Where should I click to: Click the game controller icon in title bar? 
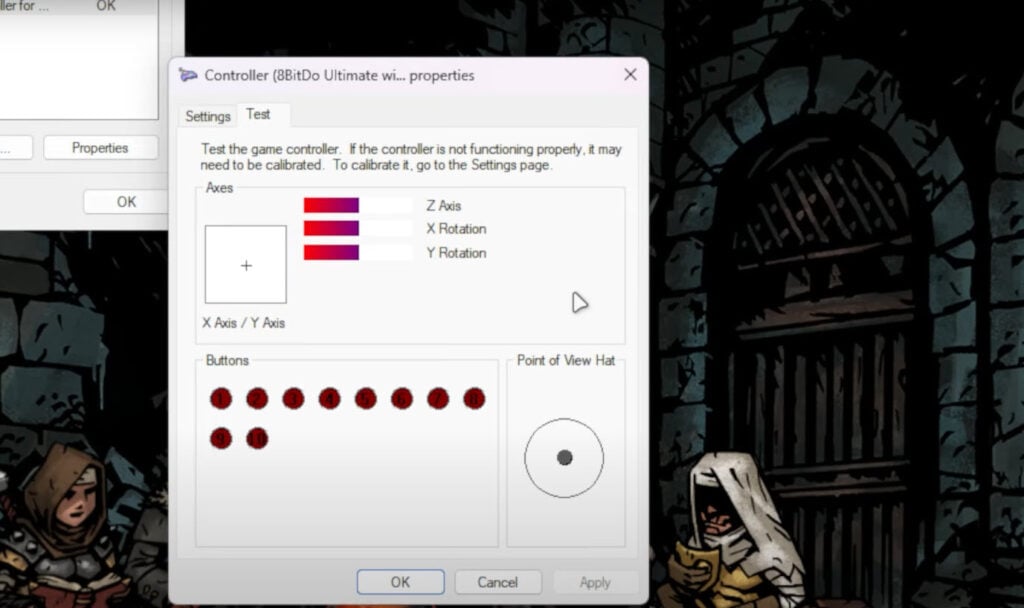(188, 75)
